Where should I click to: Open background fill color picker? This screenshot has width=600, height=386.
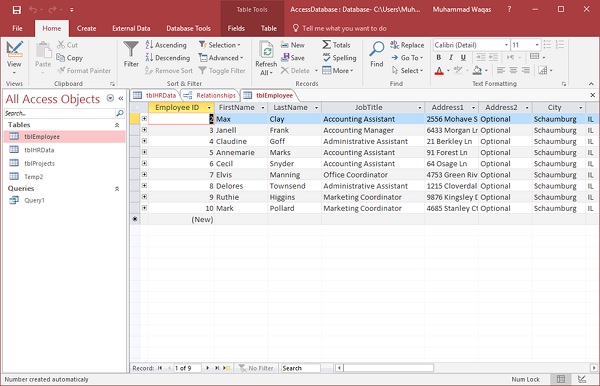pyautogui.click(x=486, y=70)
